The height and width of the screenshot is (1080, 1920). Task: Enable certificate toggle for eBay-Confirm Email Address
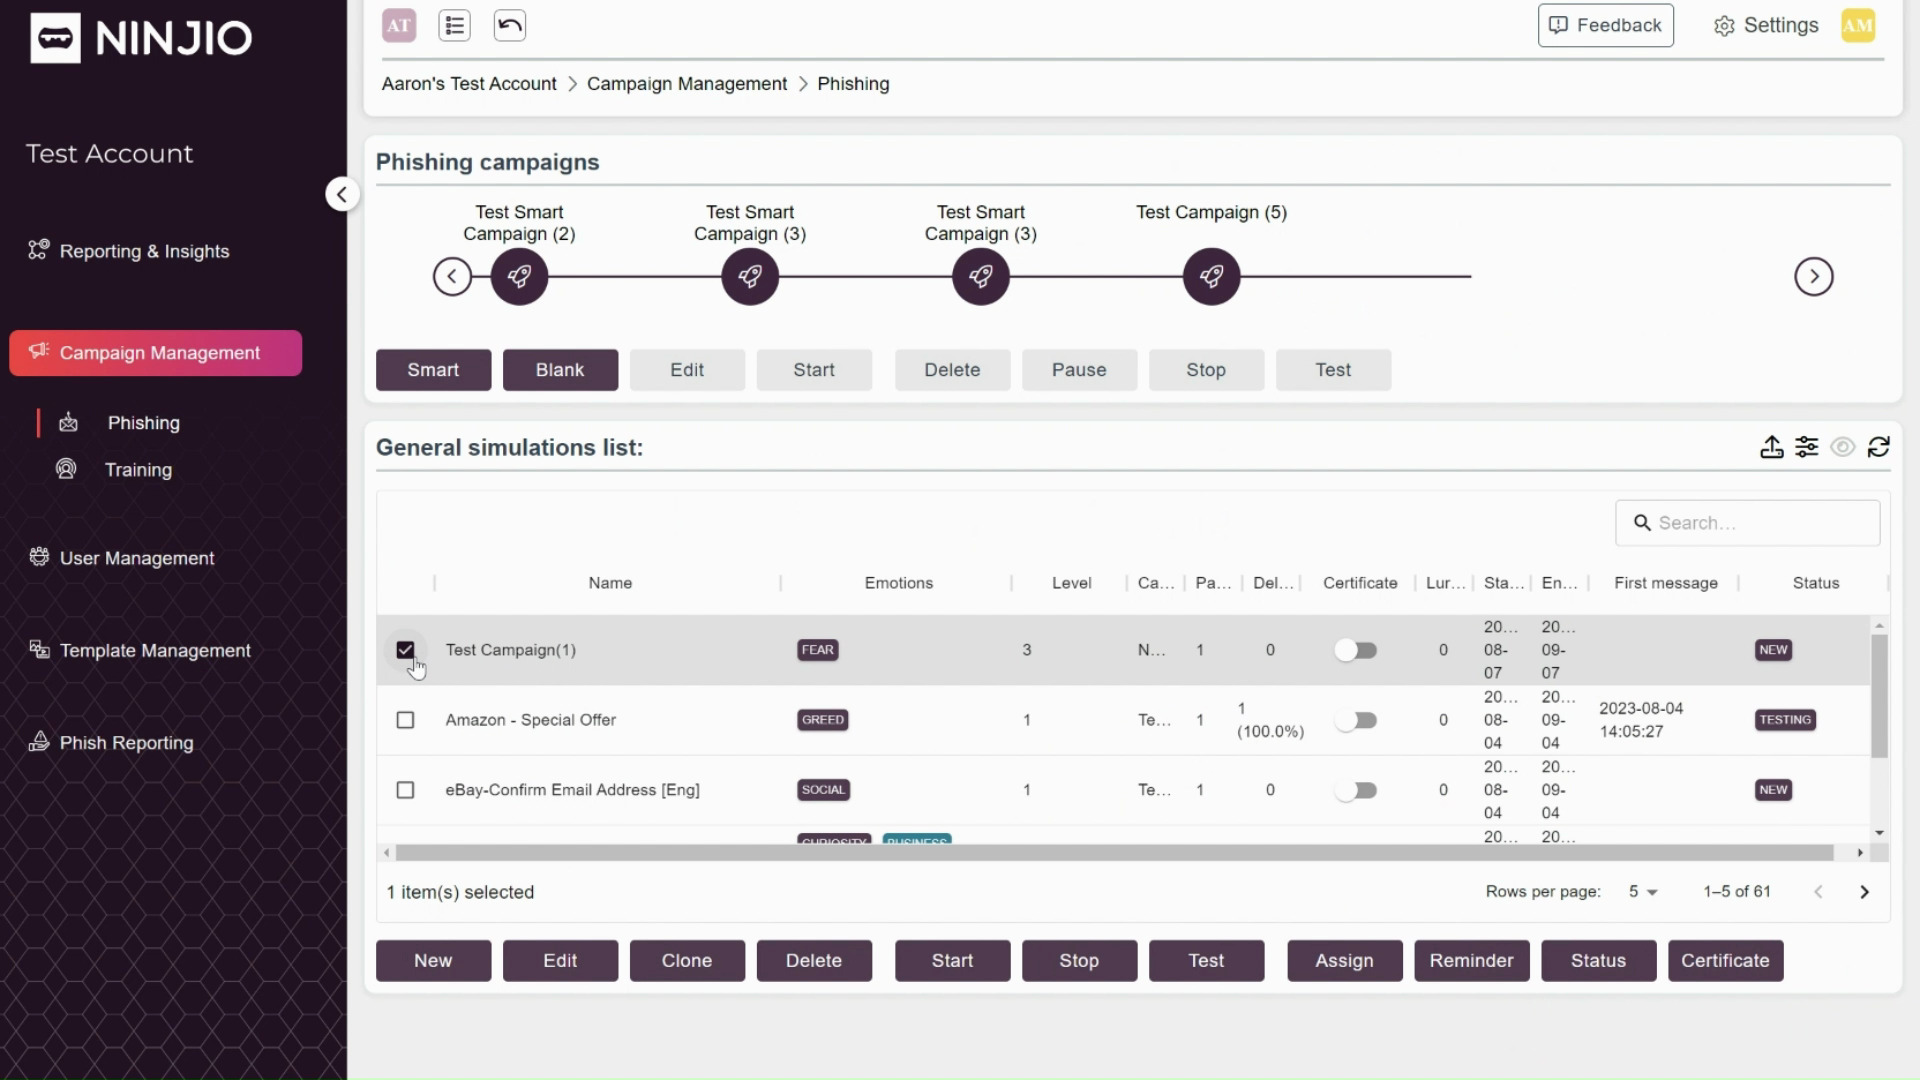tap(1356, 790)
